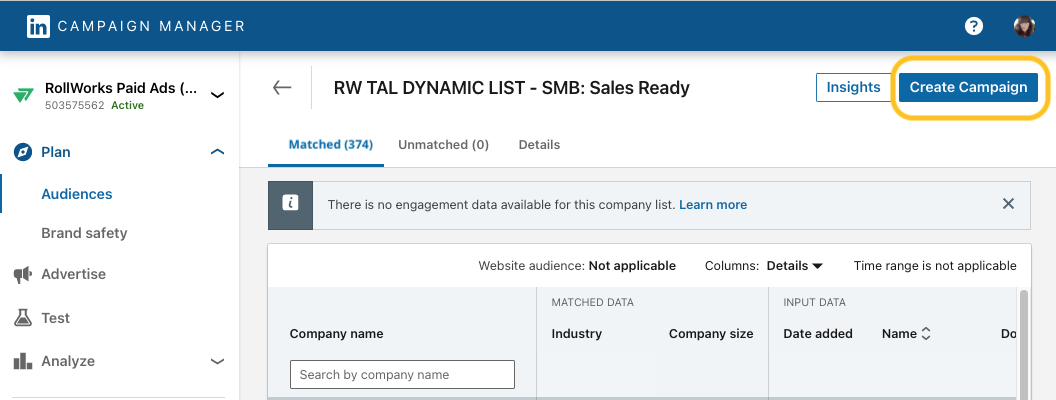The width and height of the screenshot is (1056, 400).
Task: Click the Create Campaign button
Action: (968, 88)
